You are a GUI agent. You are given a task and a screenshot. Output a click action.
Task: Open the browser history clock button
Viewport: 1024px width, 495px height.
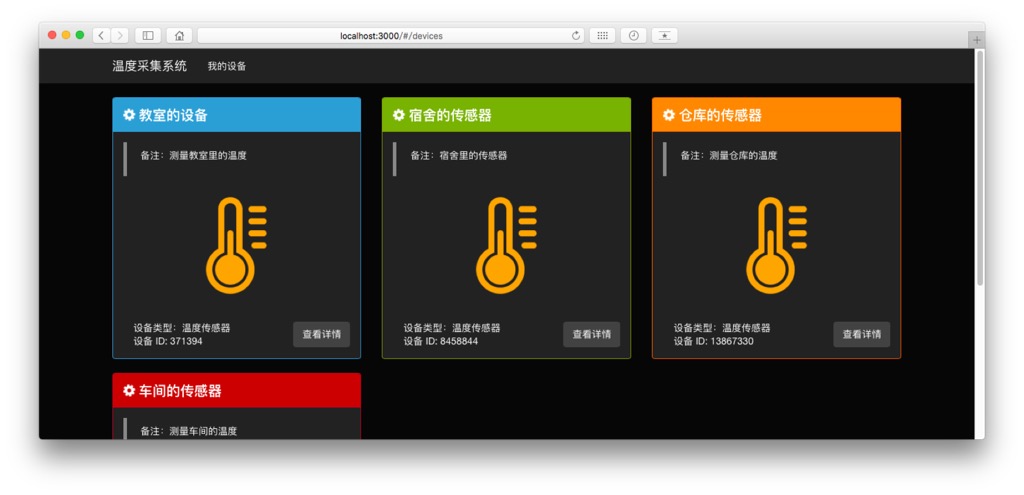[633, 36]
